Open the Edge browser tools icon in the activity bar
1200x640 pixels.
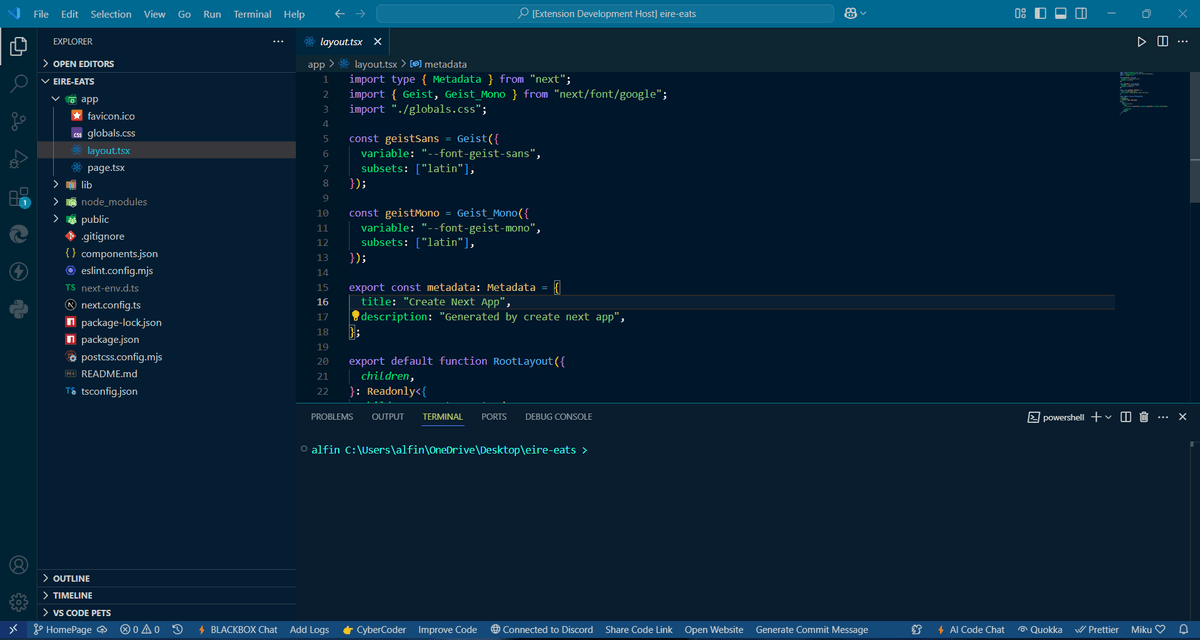tap(18, 234)
